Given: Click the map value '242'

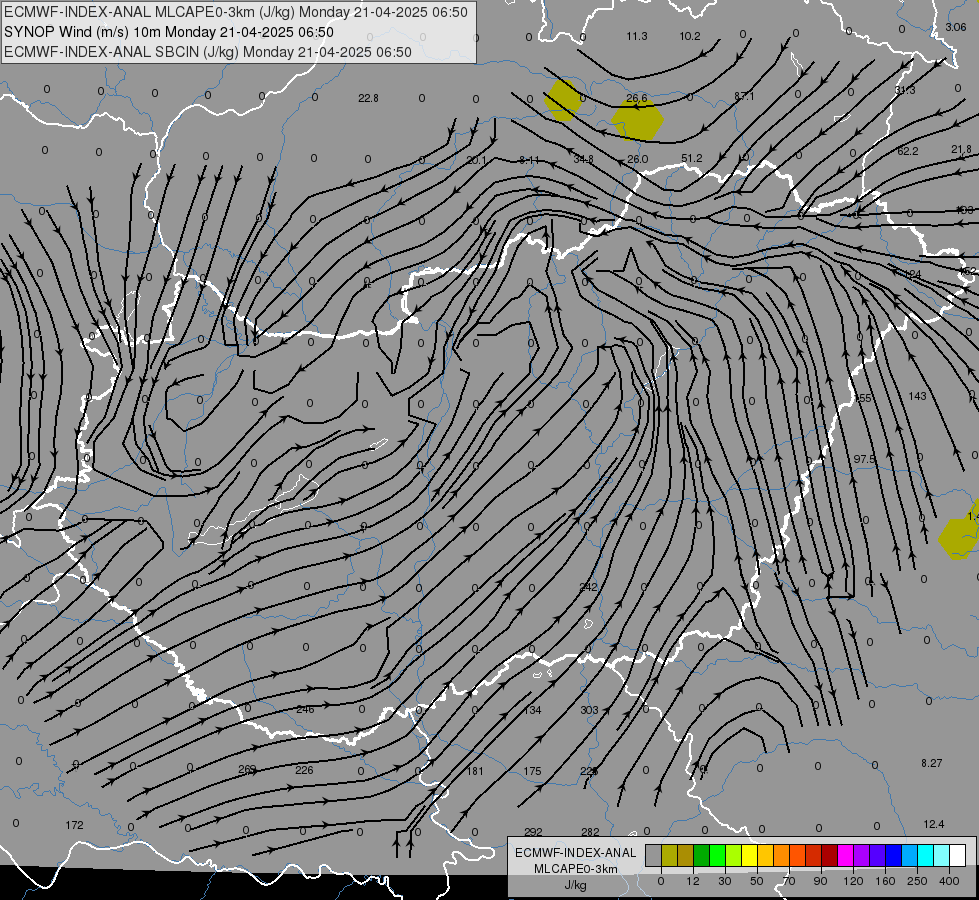Looking at the screenshot, I should coord(588,587).
